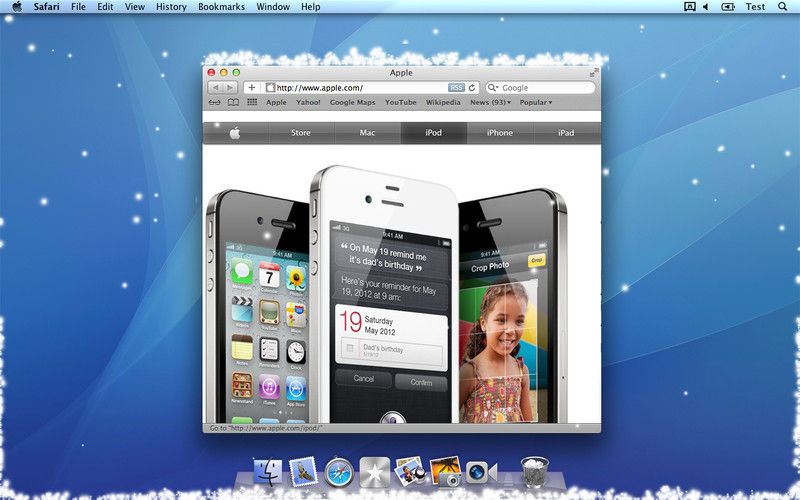
Task: Open the View menu
Action: pos(135,7)
